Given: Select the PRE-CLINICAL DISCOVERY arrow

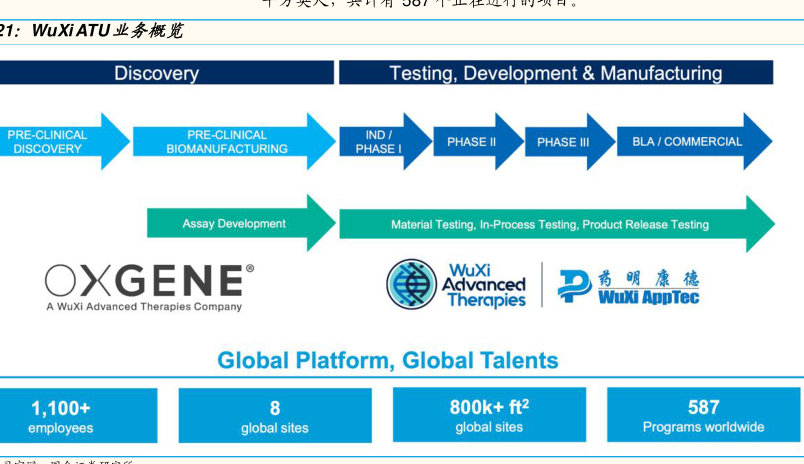Looking at the screenshot, I should 65,142.
